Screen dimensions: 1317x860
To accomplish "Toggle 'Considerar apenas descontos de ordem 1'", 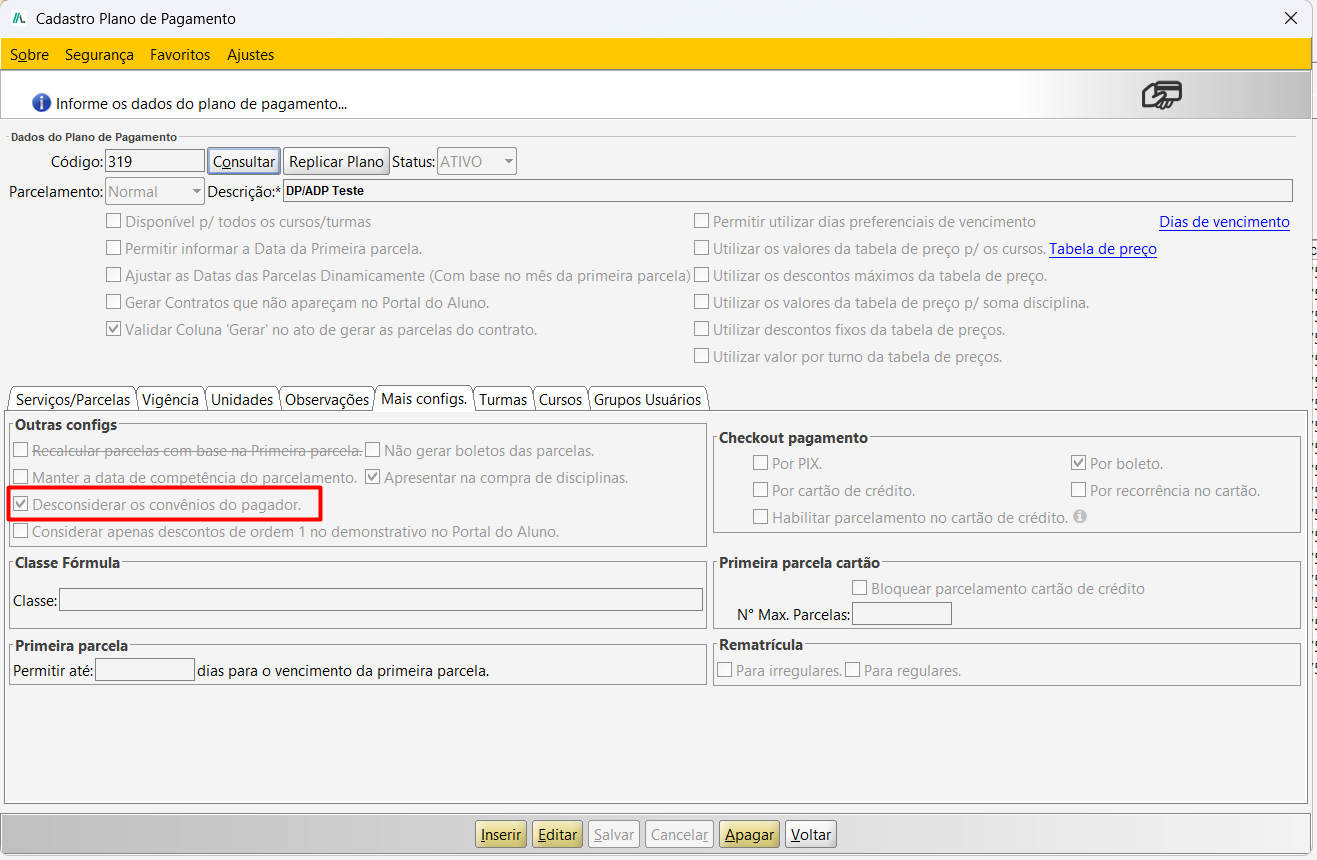I will (x=21, y=532).
